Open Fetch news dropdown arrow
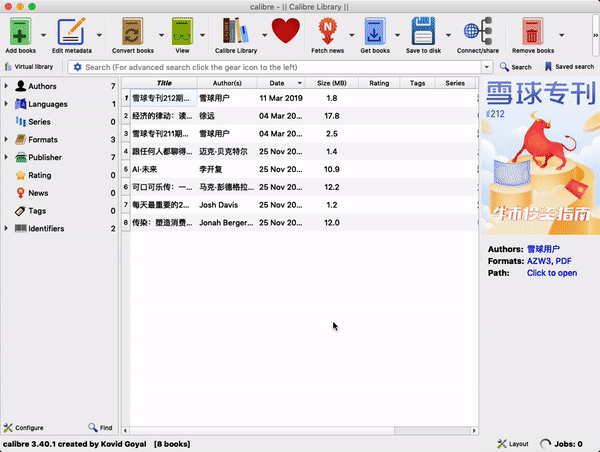This screenshot has width=600, height=452. click(352, 35)
